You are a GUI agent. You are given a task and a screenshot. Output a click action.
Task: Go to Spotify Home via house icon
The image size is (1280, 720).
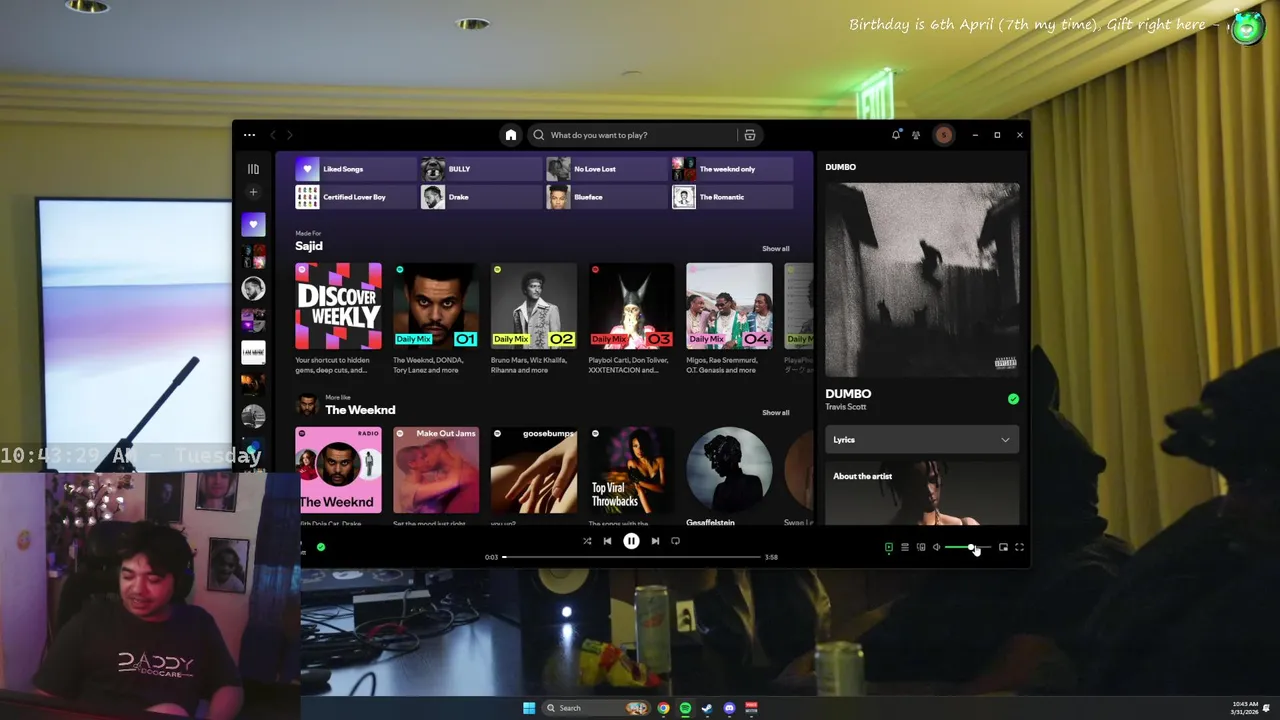[x=511, y=135]
